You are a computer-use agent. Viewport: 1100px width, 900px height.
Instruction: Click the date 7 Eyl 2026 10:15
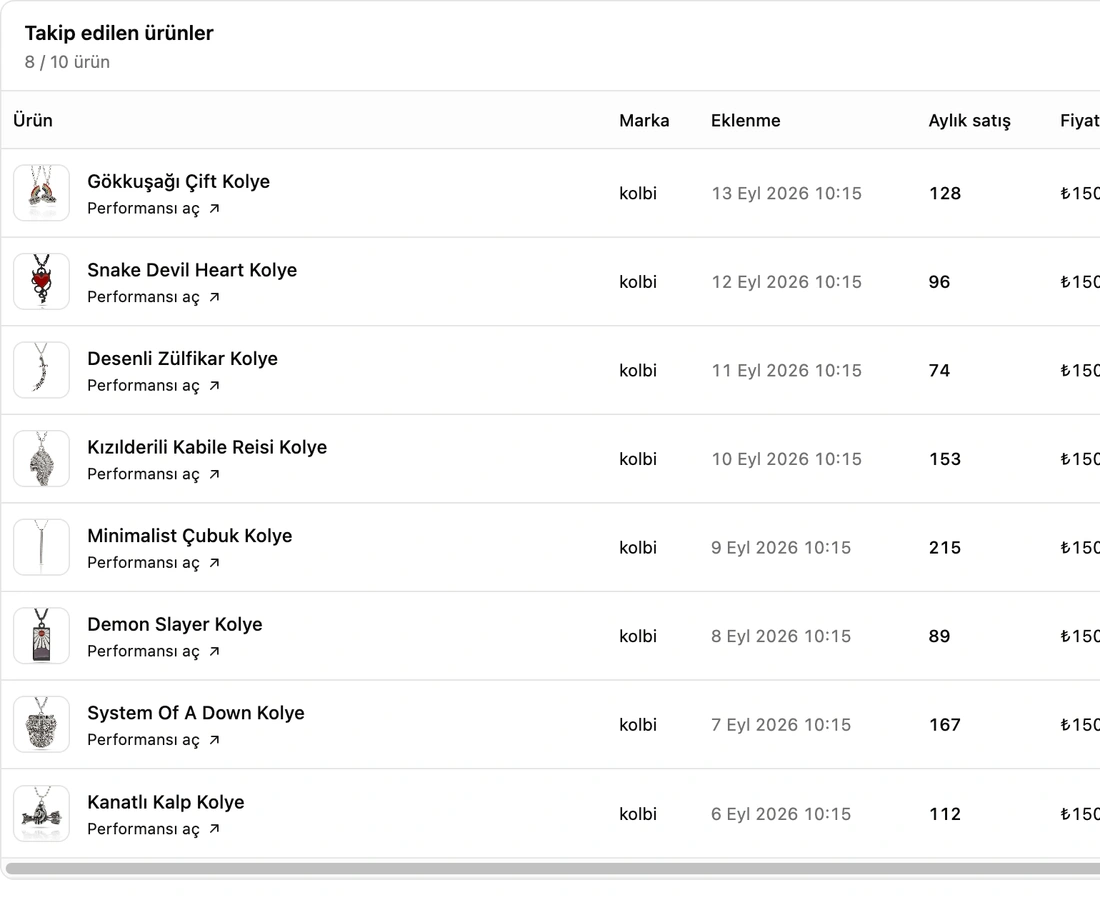pos(781,725)
